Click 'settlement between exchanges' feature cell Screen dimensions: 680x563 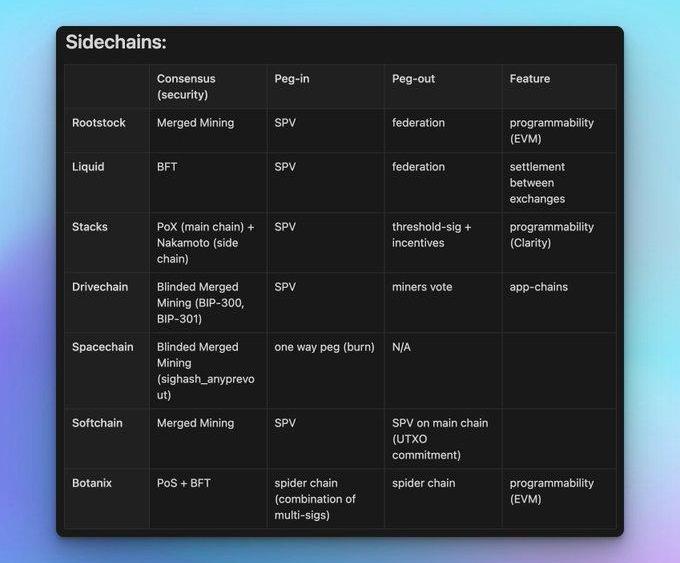click(x=537, y=183)
